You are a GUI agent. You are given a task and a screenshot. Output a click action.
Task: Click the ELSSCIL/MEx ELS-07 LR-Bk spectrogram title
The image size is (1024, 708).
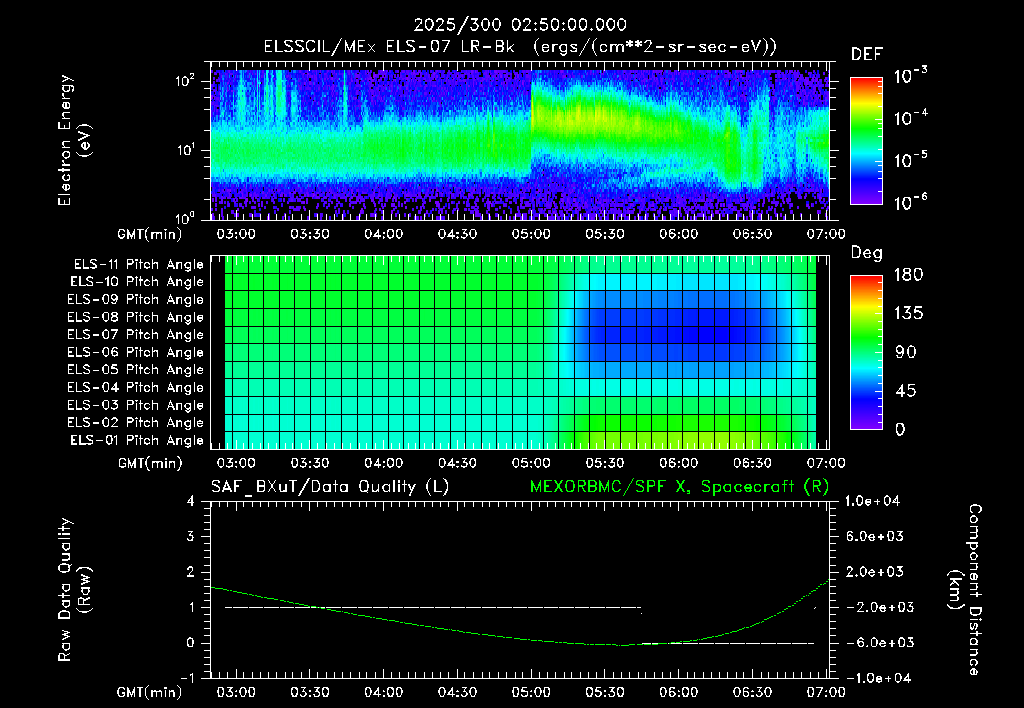(x=520, y=47)
